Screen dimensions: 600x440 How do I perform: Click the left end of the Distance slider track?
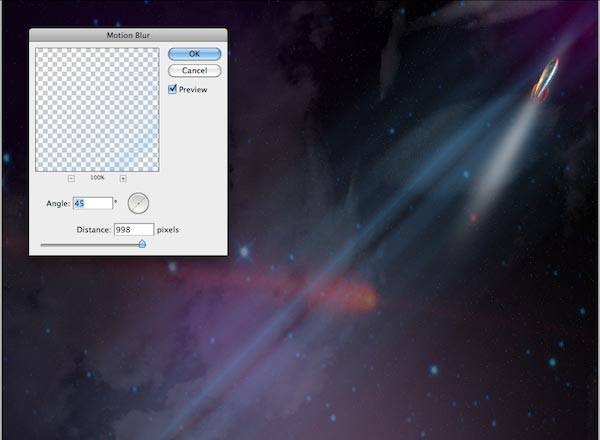coord(42,244)
